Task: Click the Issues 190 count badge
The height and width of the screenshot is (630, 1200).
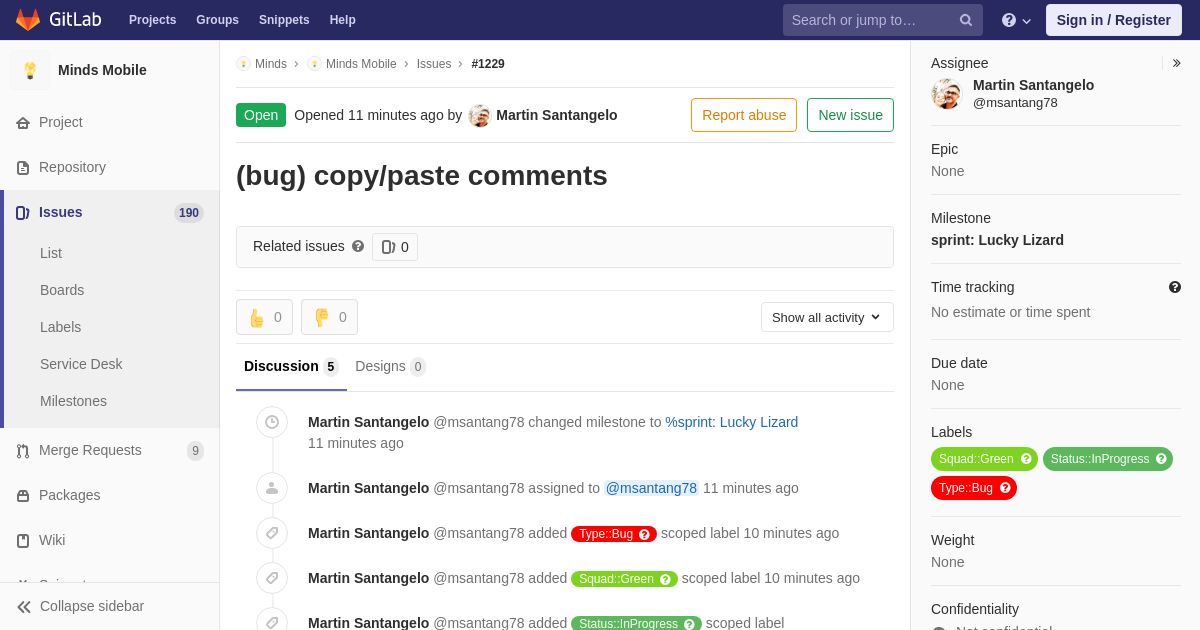Action: click(189, 212)
